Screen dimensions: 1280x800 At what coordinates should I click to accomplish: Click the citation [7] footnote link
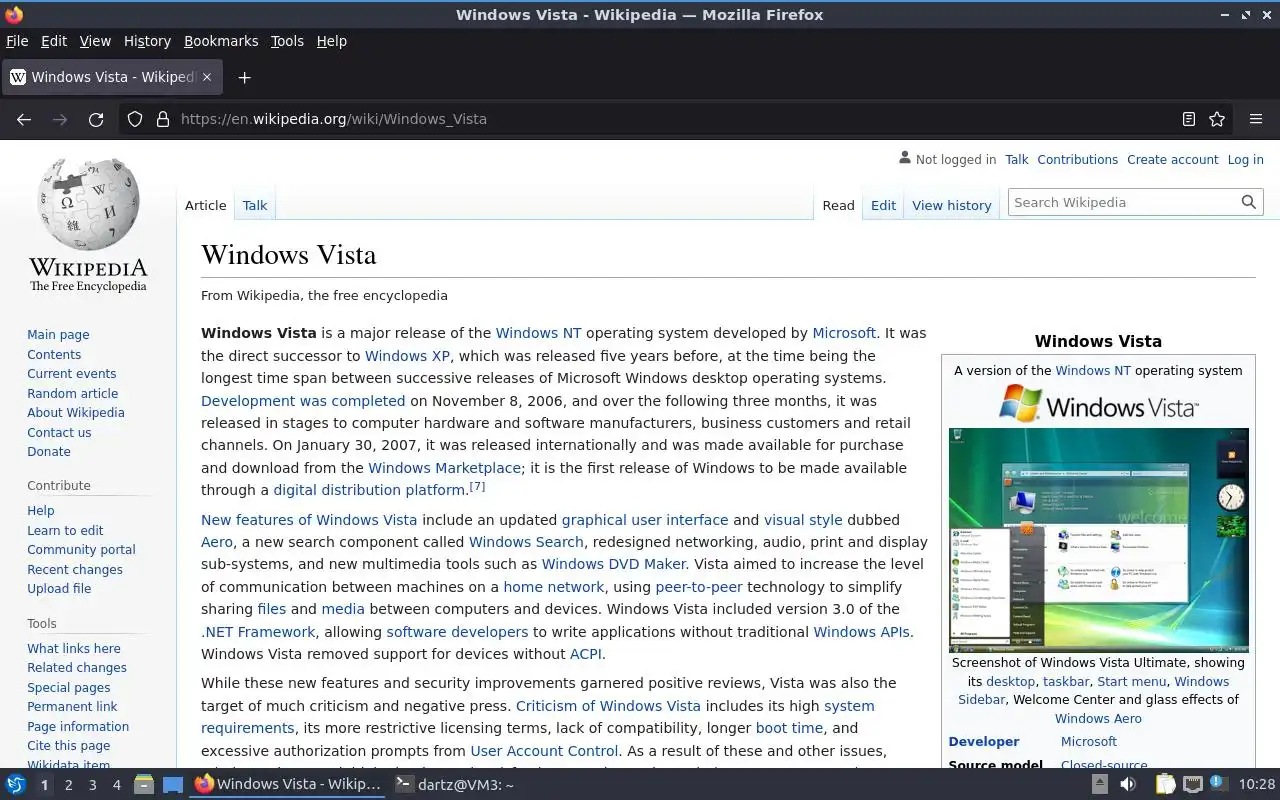click(x=477, y=487)
